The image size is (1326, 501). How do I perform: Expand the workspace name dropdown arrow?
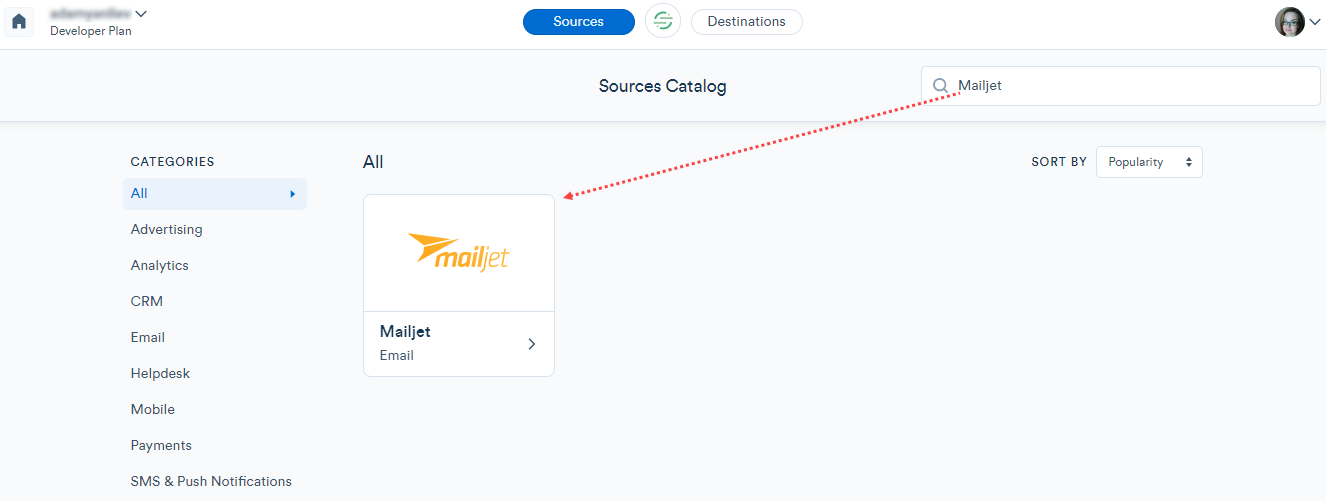[141, 14]
